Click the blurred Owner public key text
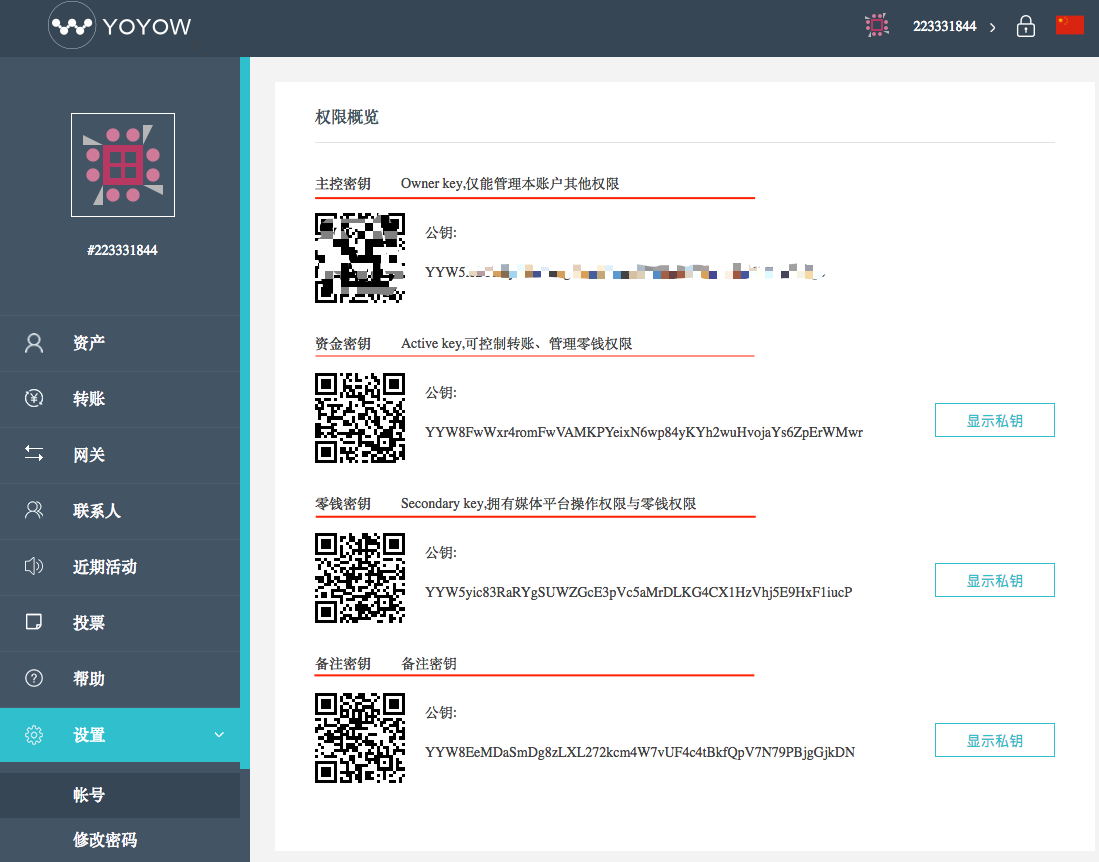Viewport: 1099px width, 862px height. 625,272
